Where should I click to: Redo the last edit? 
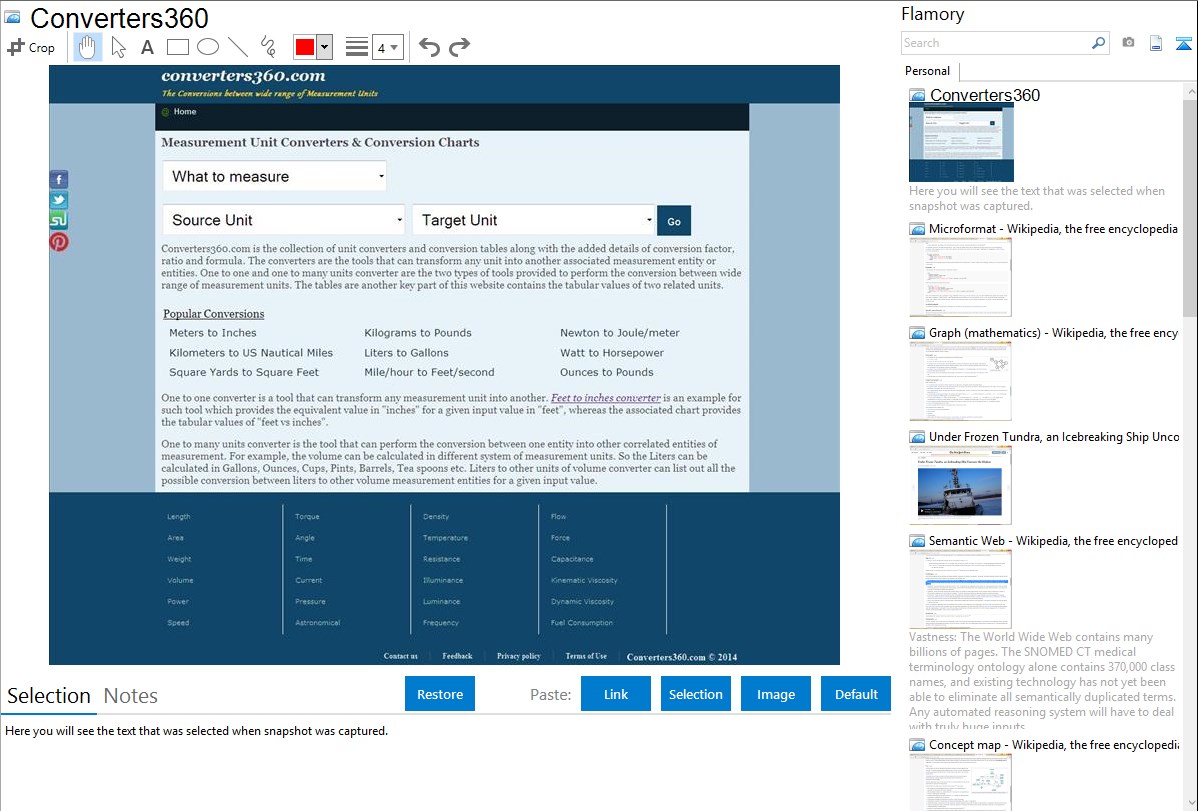(x=459, y=47)
